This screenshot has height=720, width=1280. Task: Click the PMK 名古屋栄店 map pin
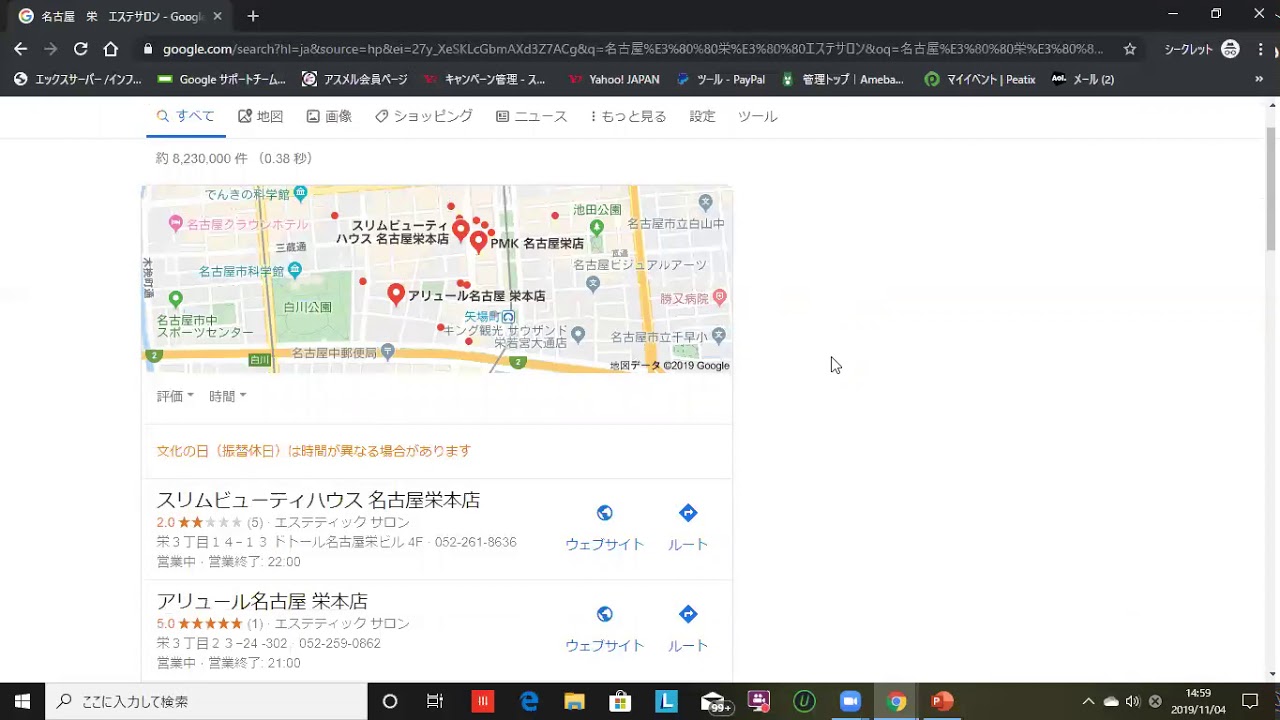pos(479,241)
